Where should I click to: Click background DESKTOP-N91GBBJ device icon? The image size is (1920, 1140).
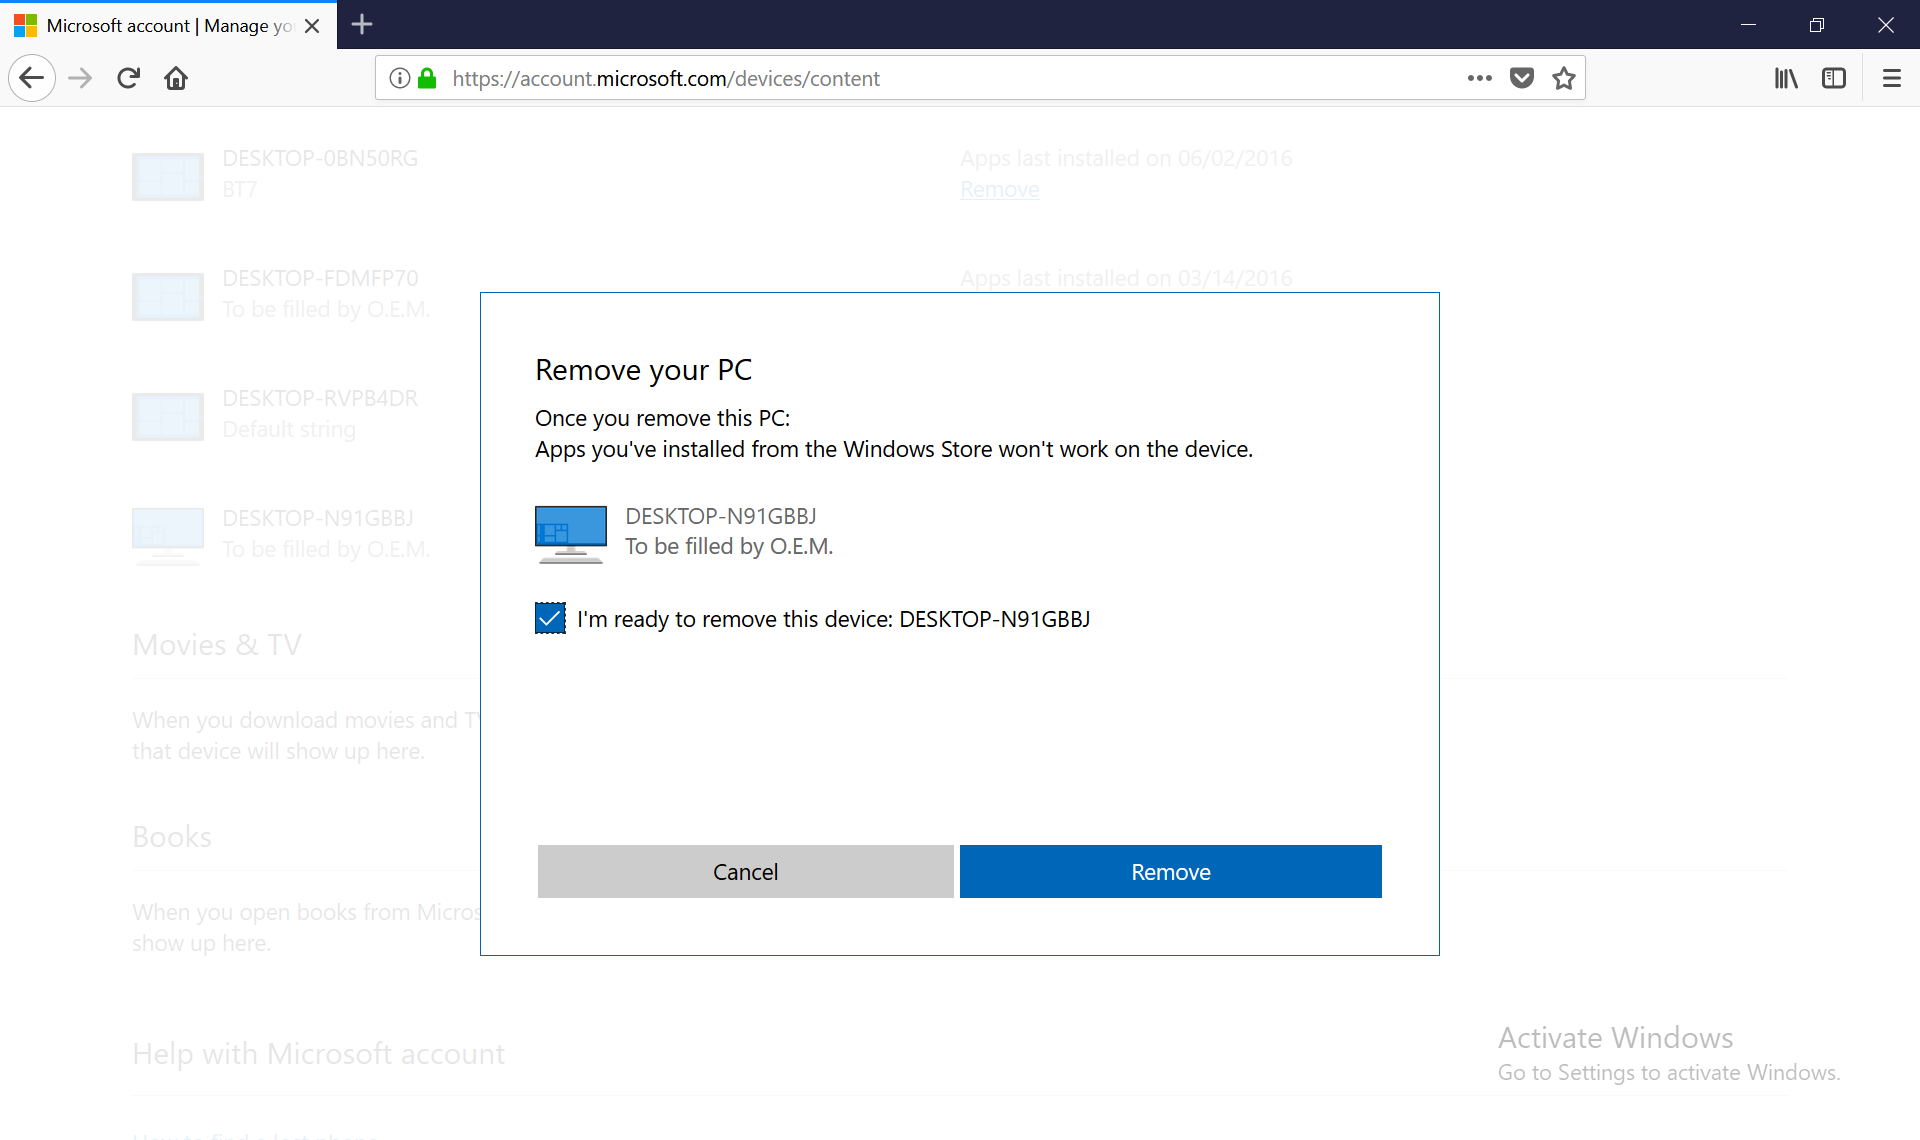(x=168, y=536)
